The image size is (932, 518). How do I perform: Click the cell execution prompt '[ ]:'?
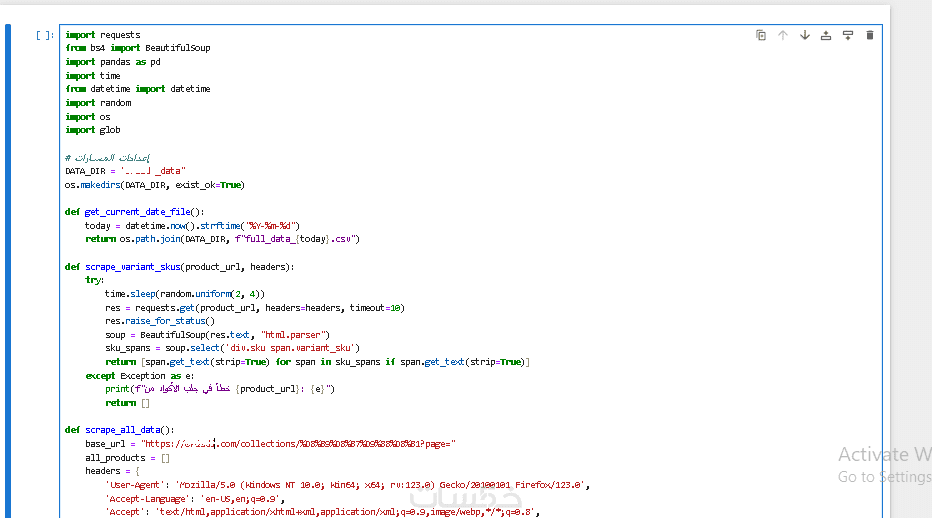[45, 35]
